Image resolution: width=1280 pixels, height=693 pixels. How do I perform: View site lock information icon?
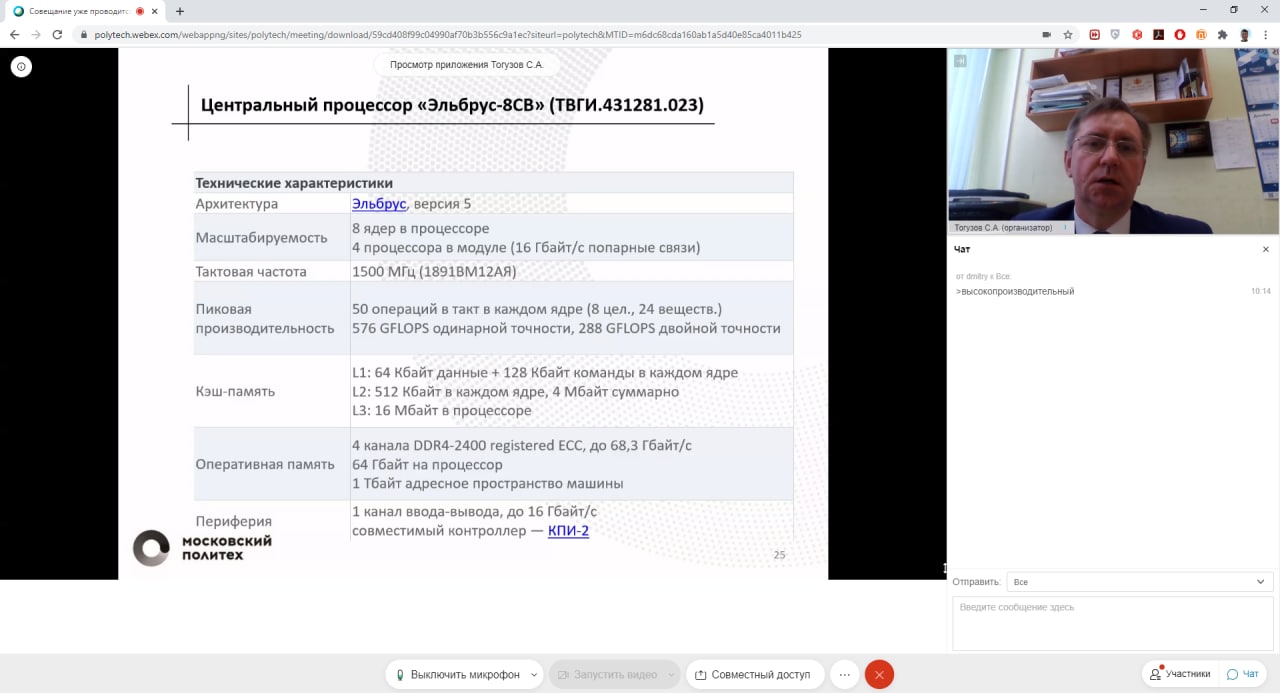[84, 34]
